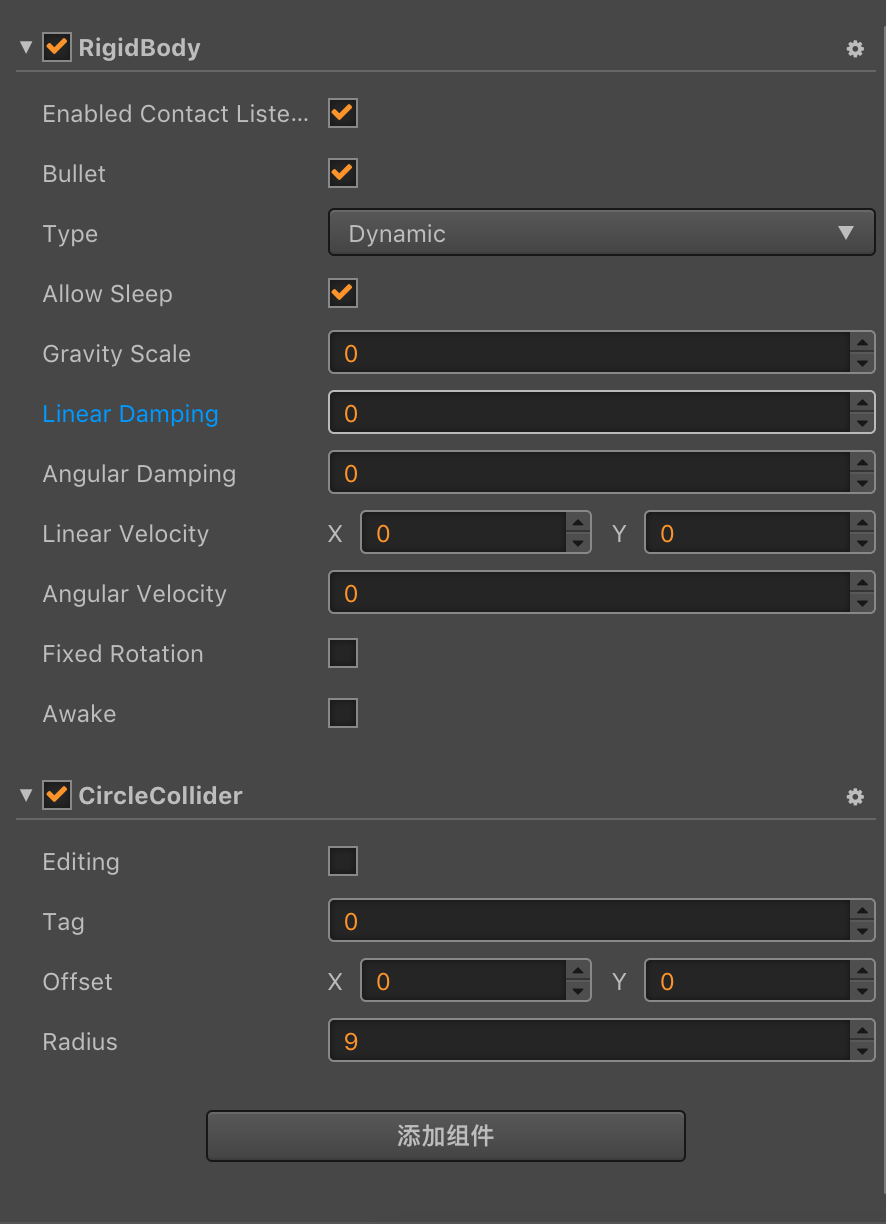Decrease Offset X with the down arrow
Screen dimensions: 886x1224
pyautogui.click(x=578, y=992)
